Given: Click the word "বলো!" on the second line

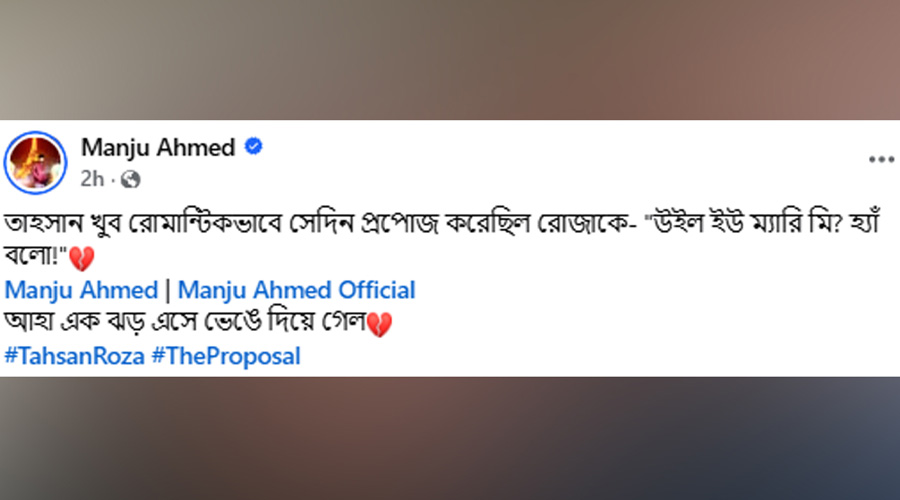Looking at the screenshot, I should (x=36, y=259).
